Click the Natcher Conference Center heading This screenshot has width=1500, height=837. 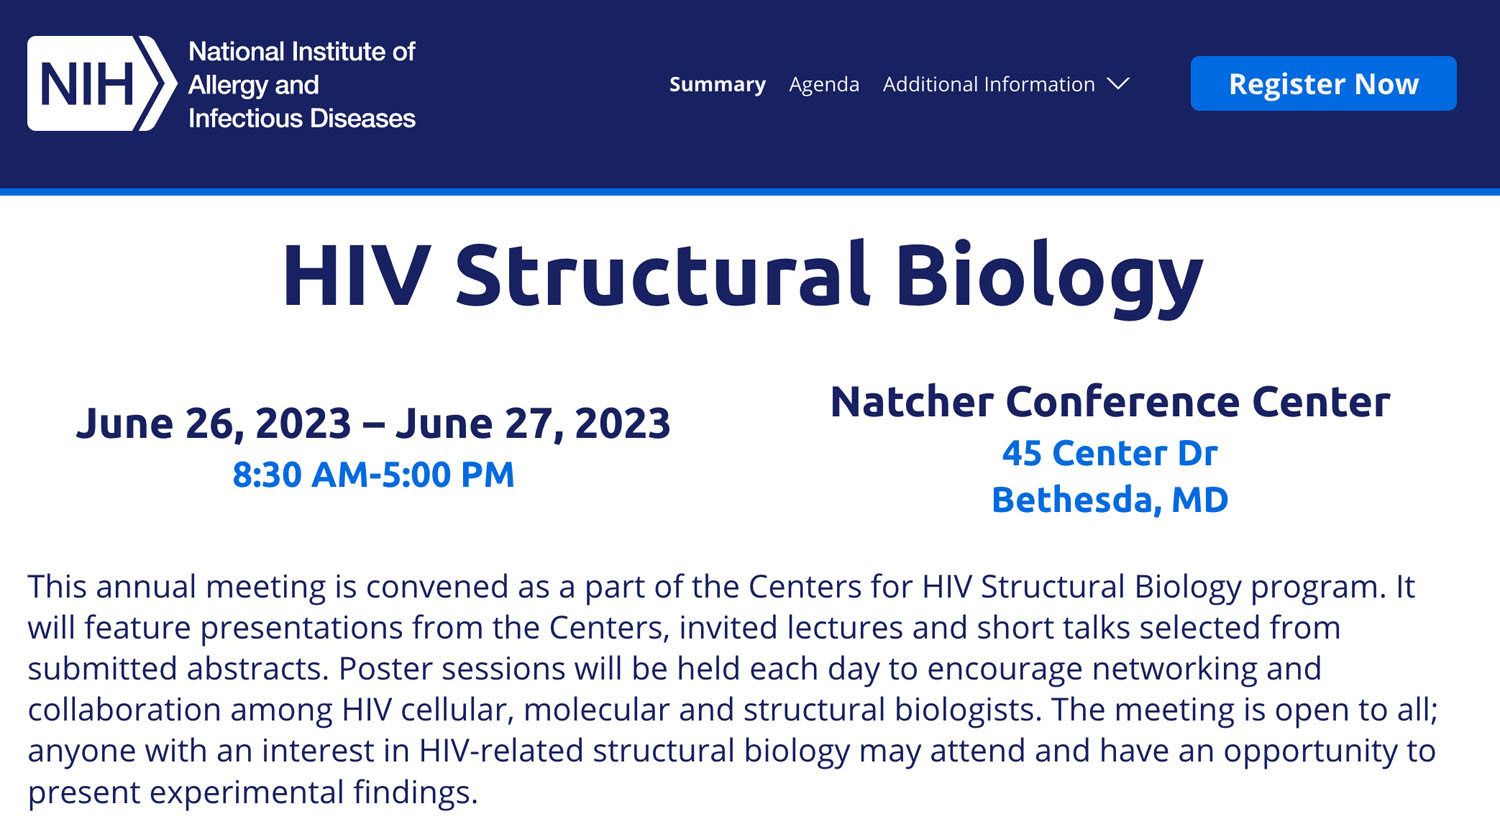1110,402
